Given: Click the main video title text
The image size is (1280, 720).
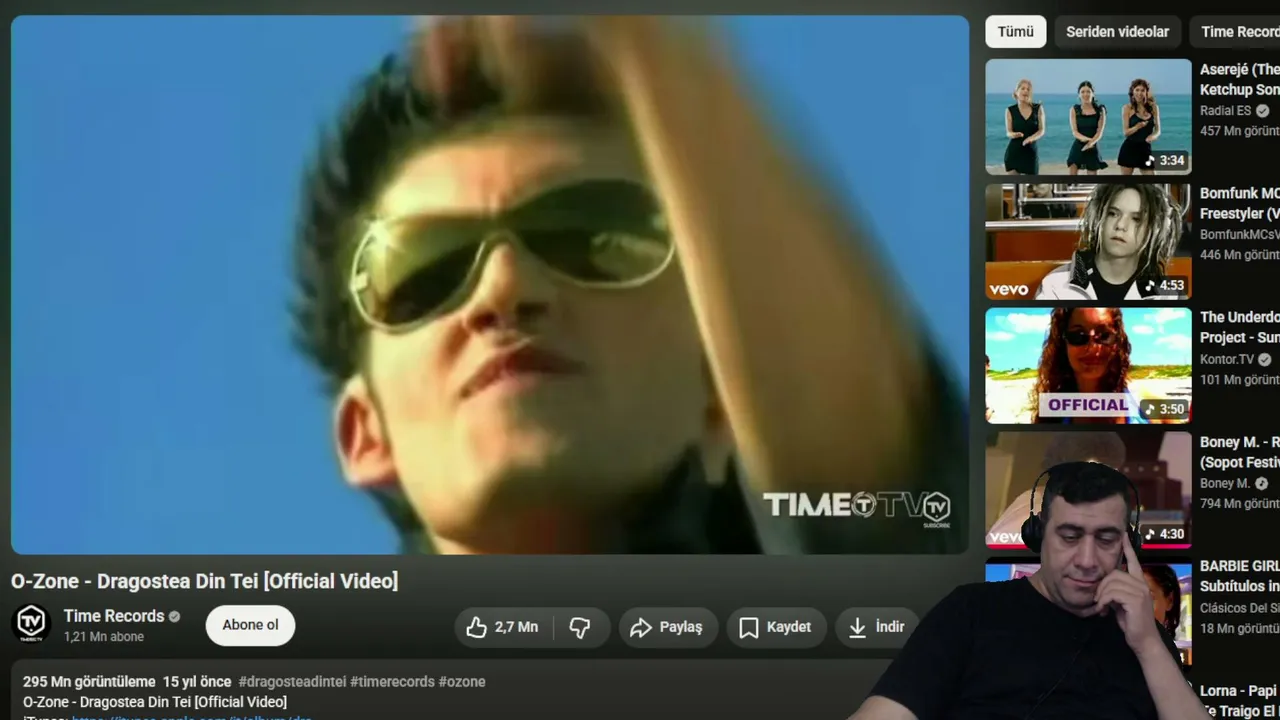Looking at the screenshot, I should click(x=205, y=581).
